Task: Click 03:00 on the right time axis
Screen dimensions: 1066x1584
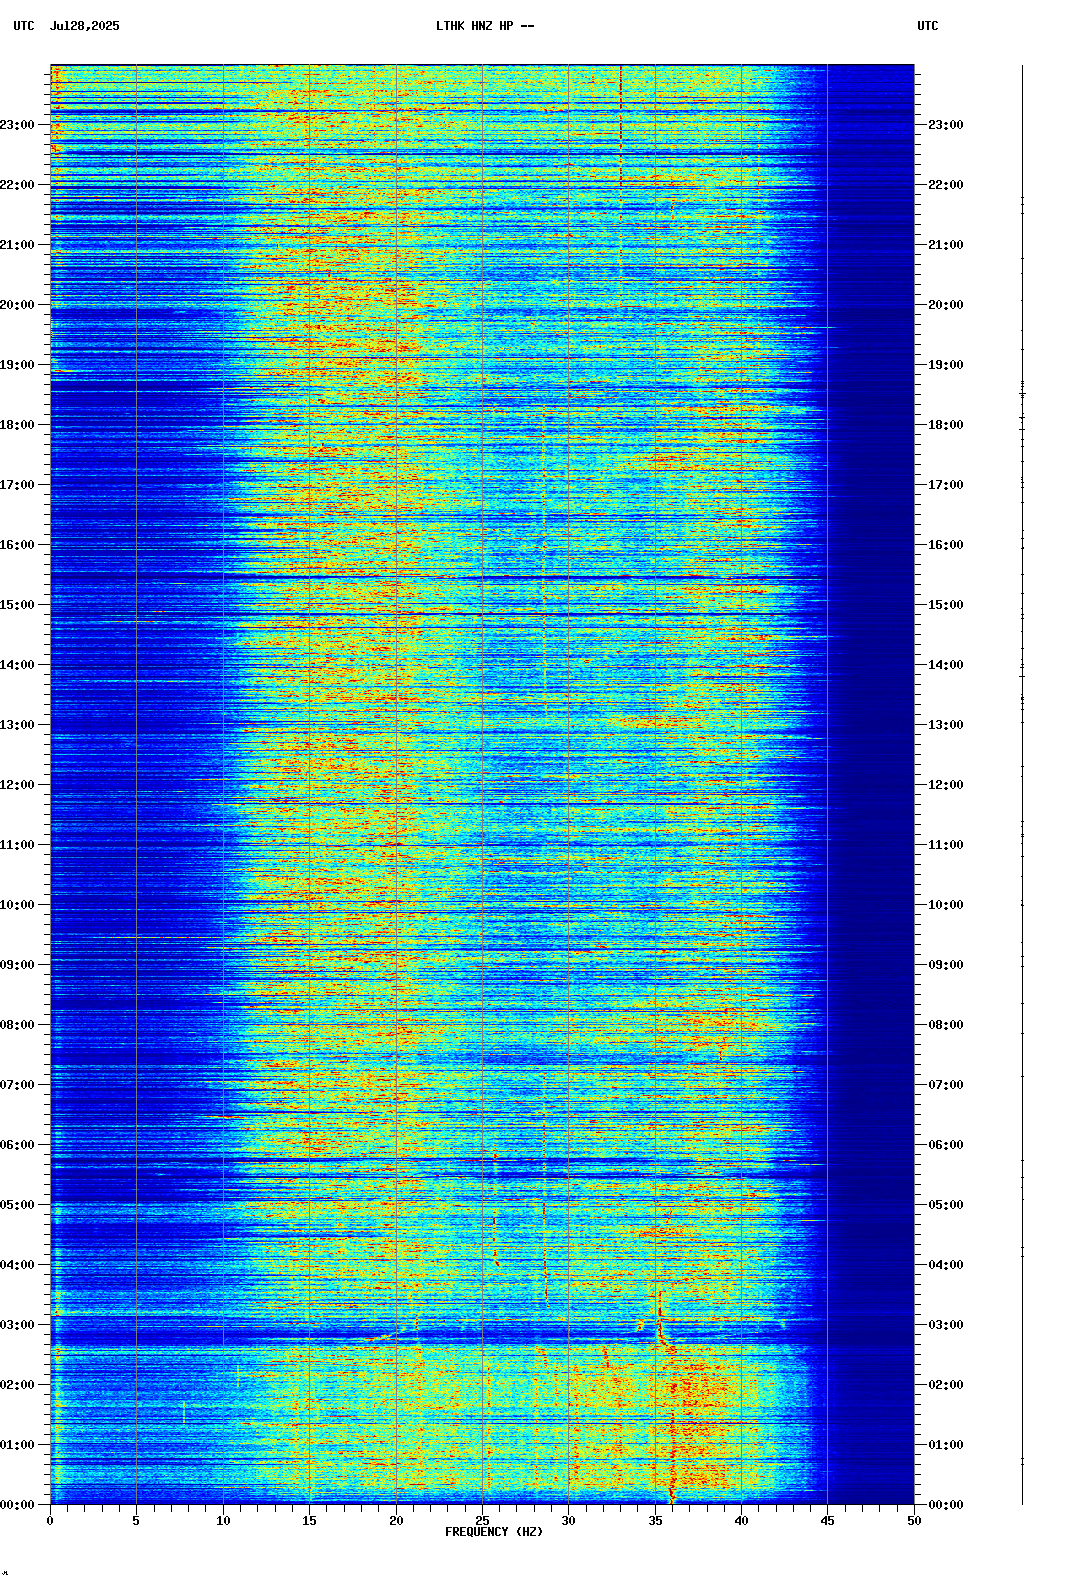Action: [946, 1325]
